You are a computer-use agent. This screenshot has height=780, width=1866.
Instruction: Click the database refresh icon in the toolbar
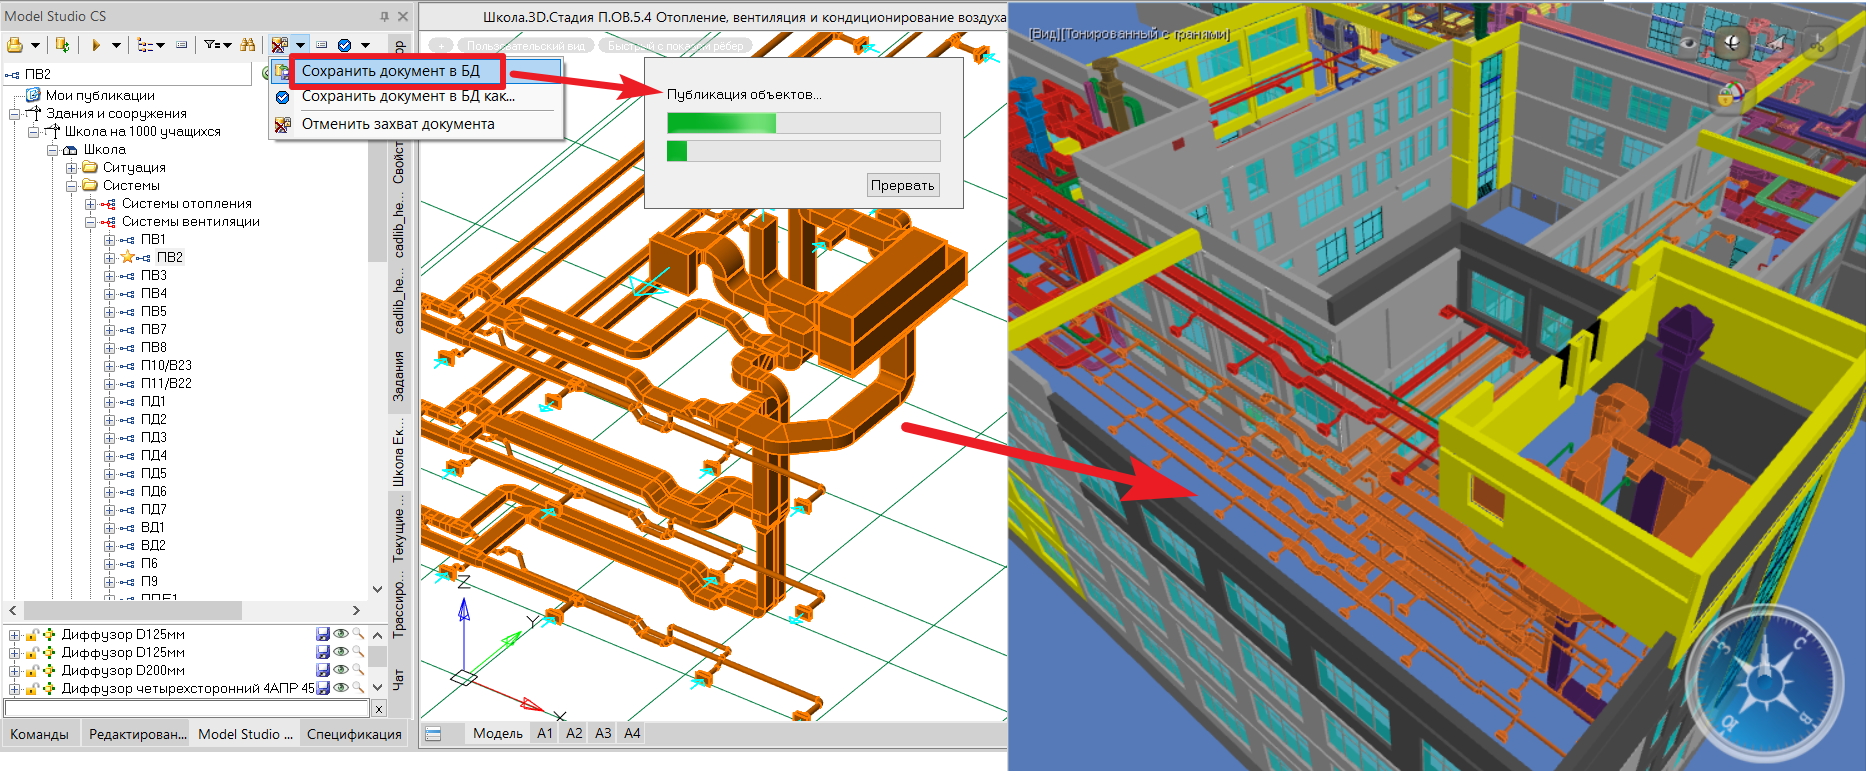point(62,45)
